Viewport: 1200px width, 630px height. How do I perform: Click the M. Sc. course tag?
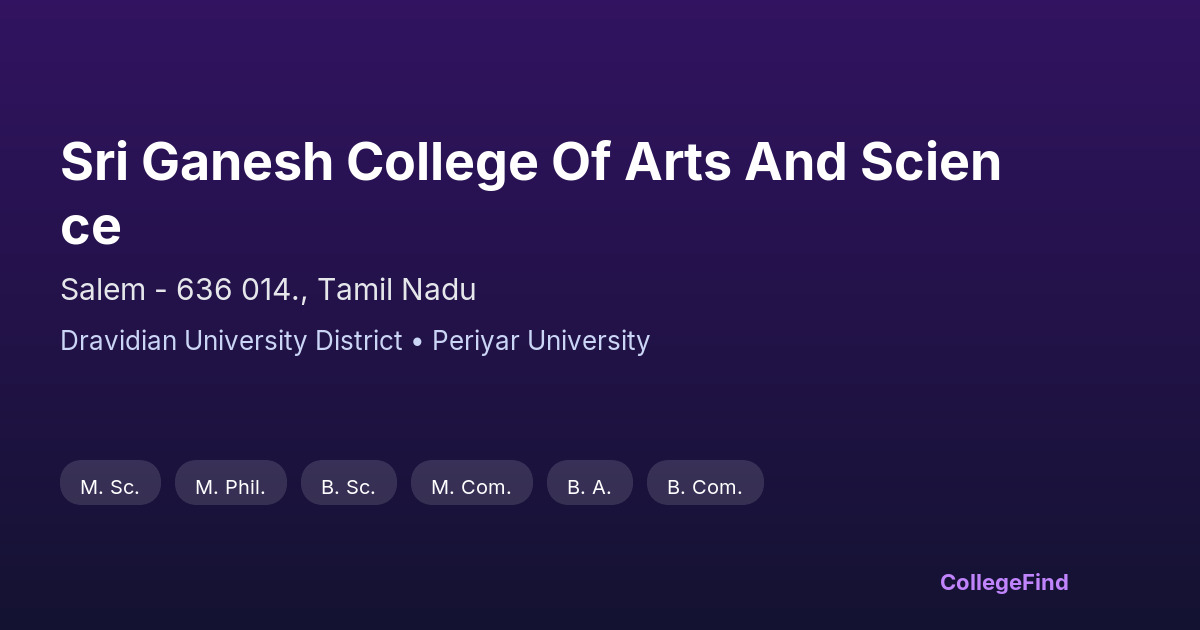pyautogui.click(x=110, y=487)
